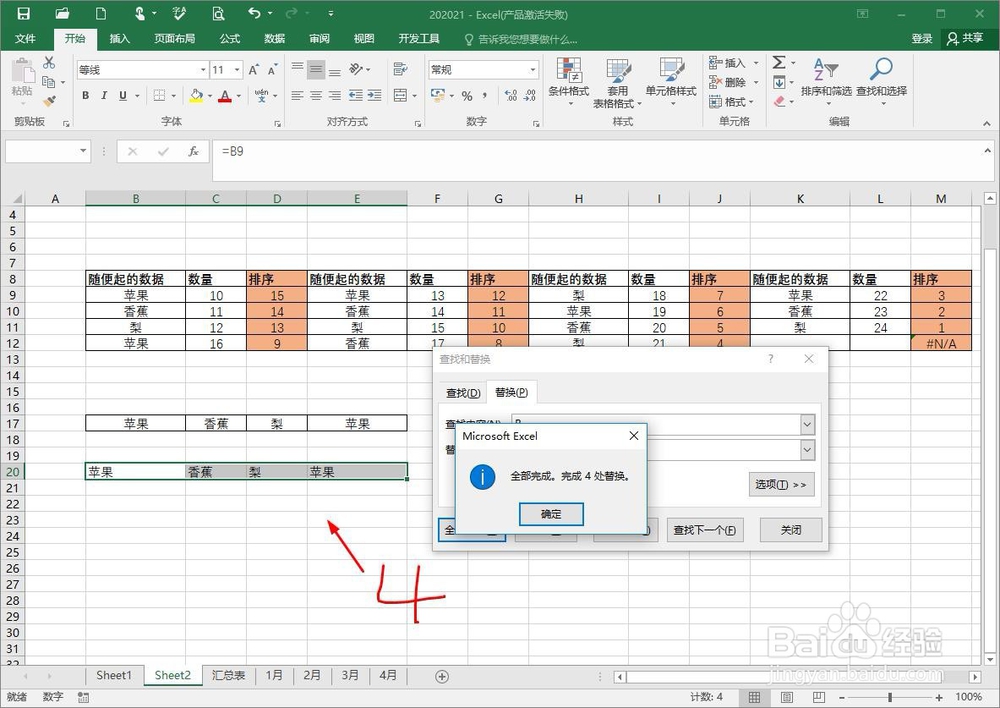Apply the yellow fill color bucket
This screenshot has height=708, width=1000.
tap(196, 96)
